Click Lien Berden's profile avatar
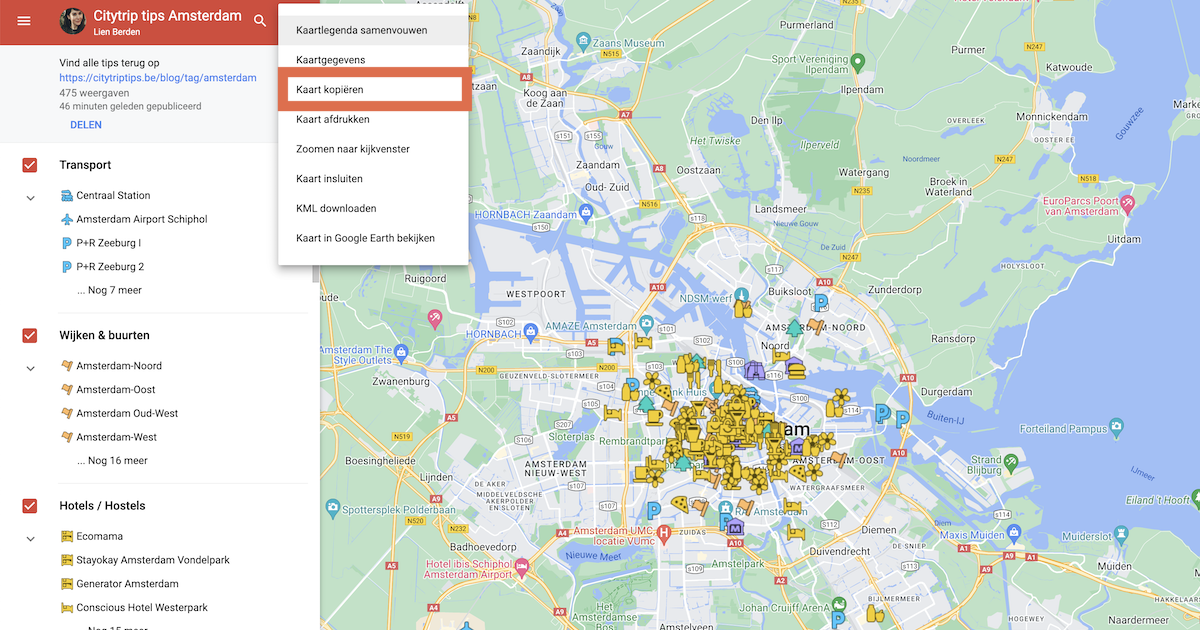Image resolution: width=1200 pixels, height=630 pixels. (72, 21)
